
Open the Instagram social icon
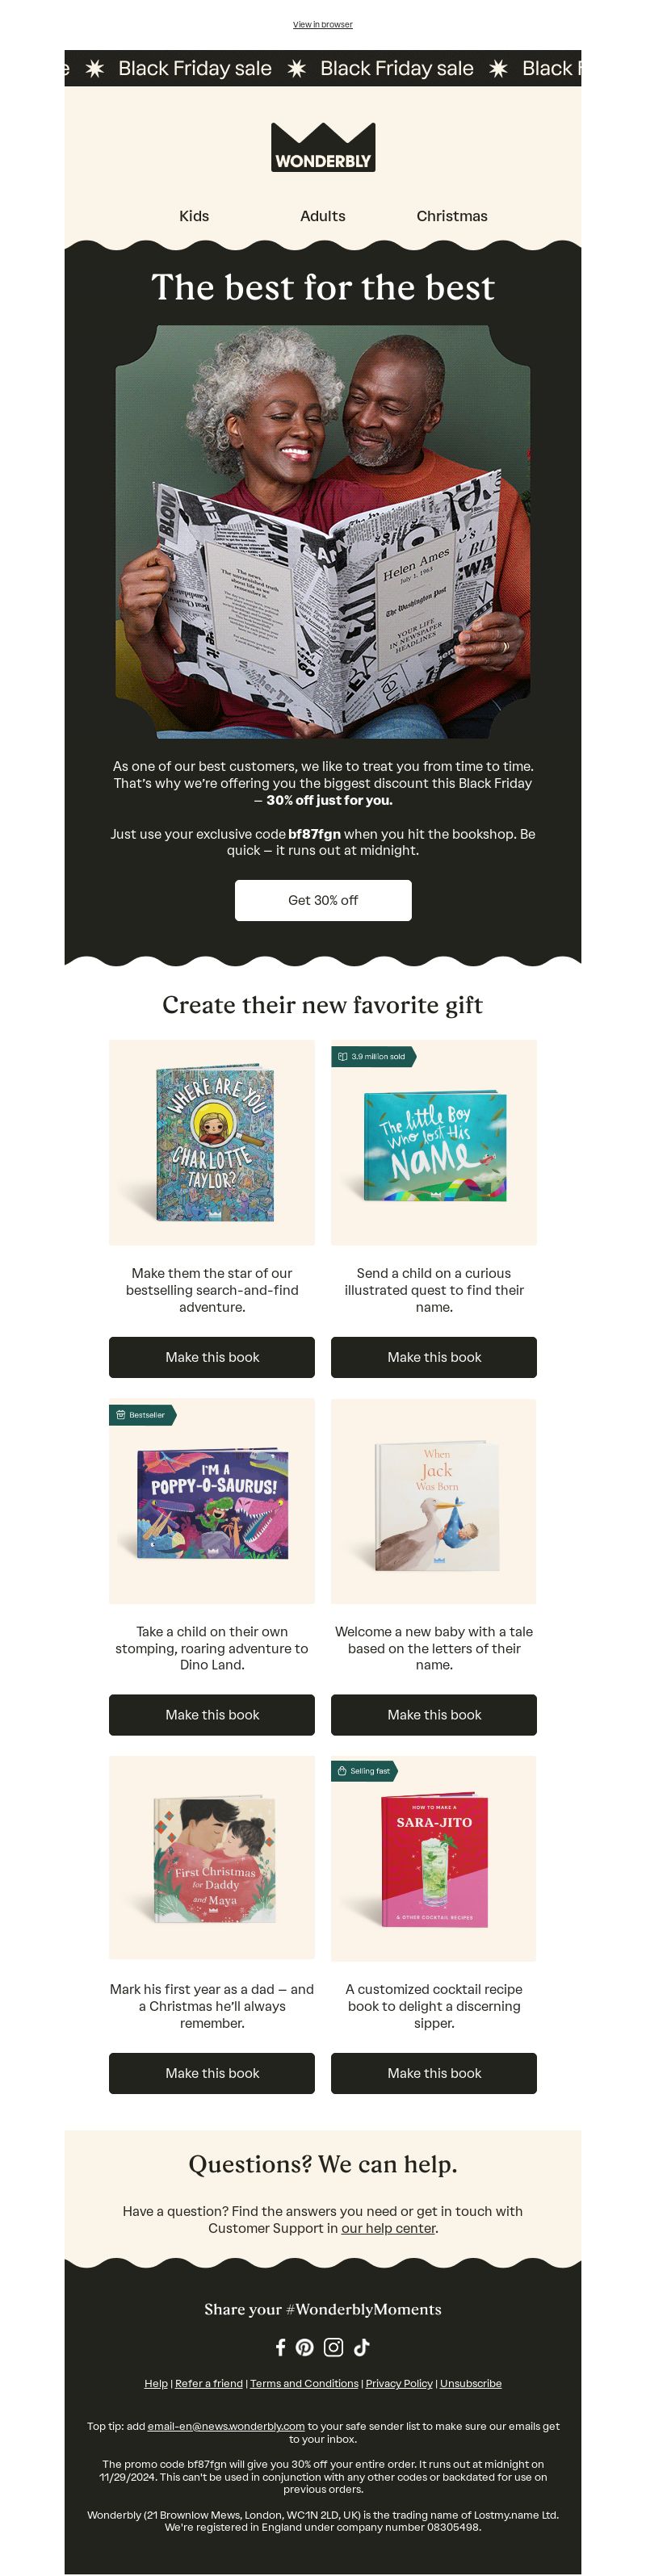[x=334, y=2346]
